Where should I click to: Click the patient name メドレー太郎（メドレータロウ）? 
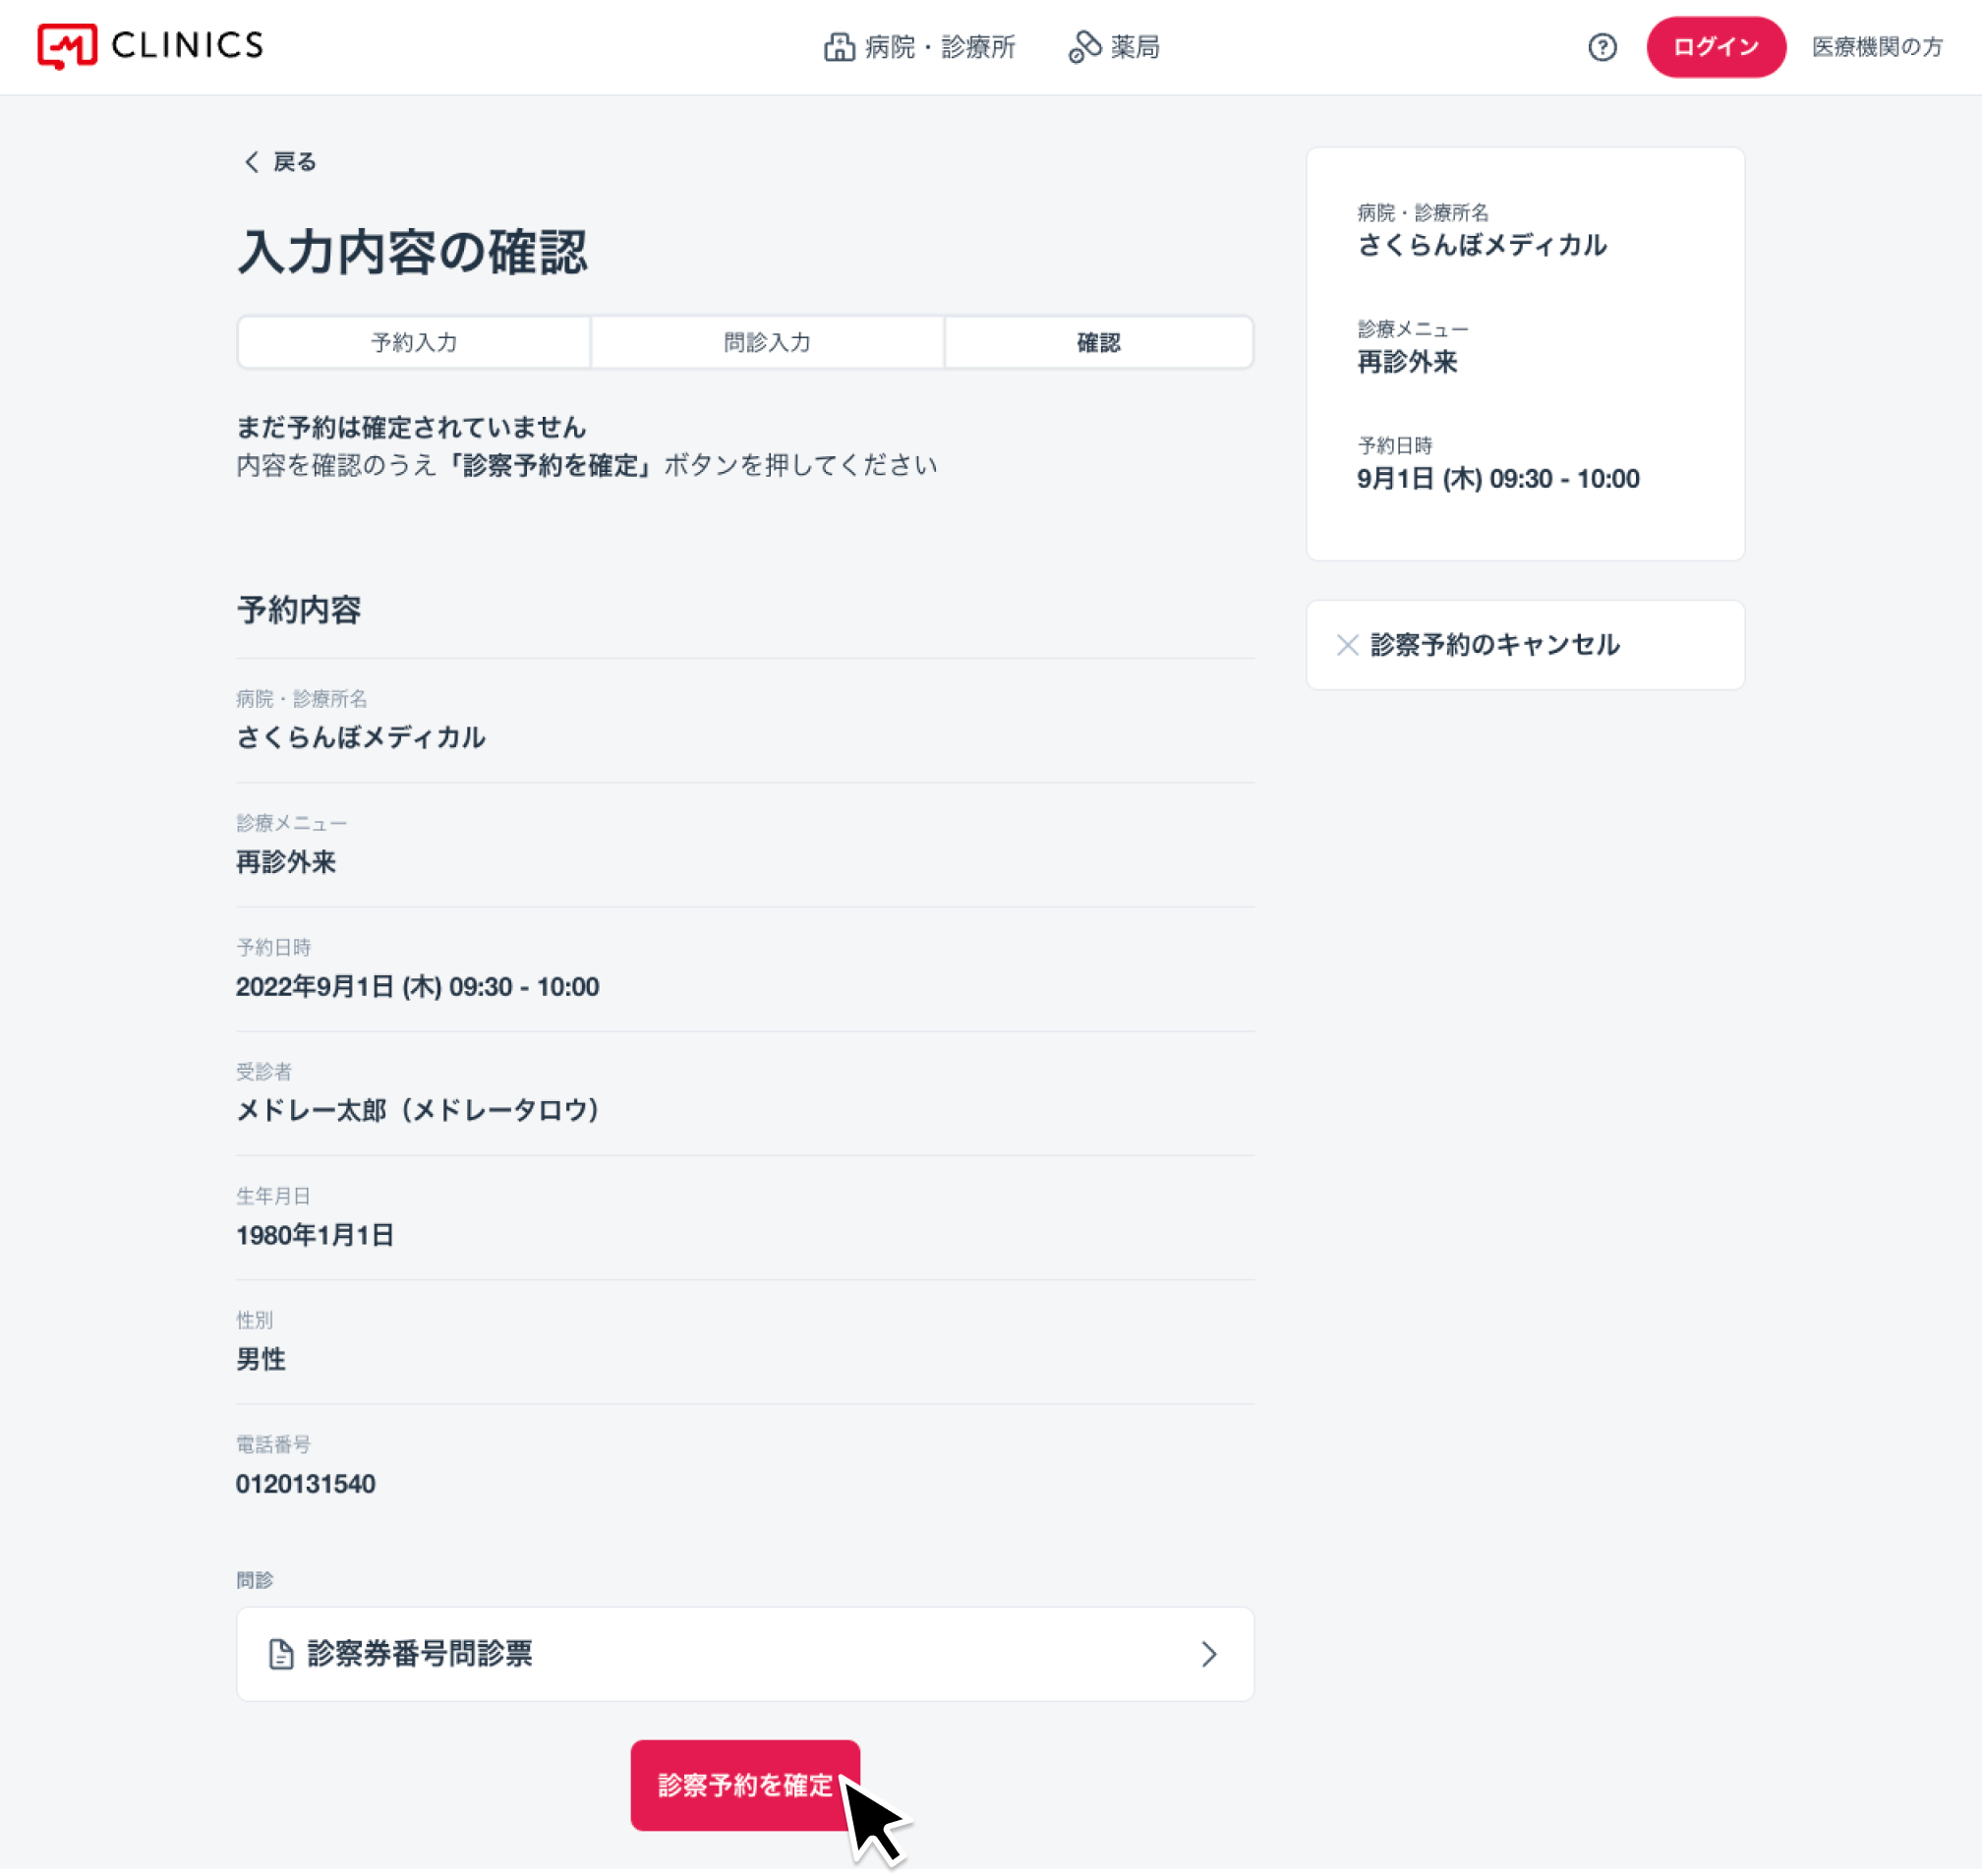pyautogui.click(x=418, y=1111)
